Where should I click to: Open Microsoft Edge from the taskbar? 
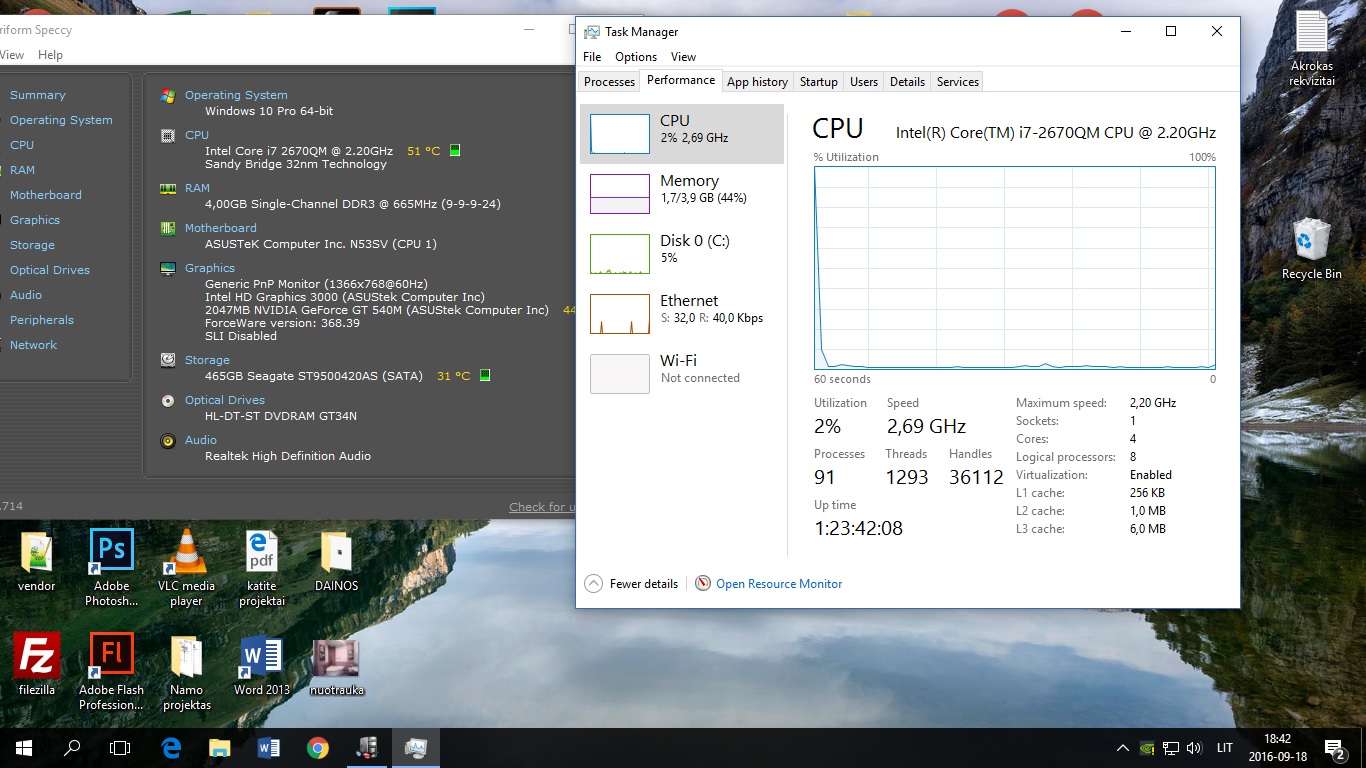click(171, 748)
